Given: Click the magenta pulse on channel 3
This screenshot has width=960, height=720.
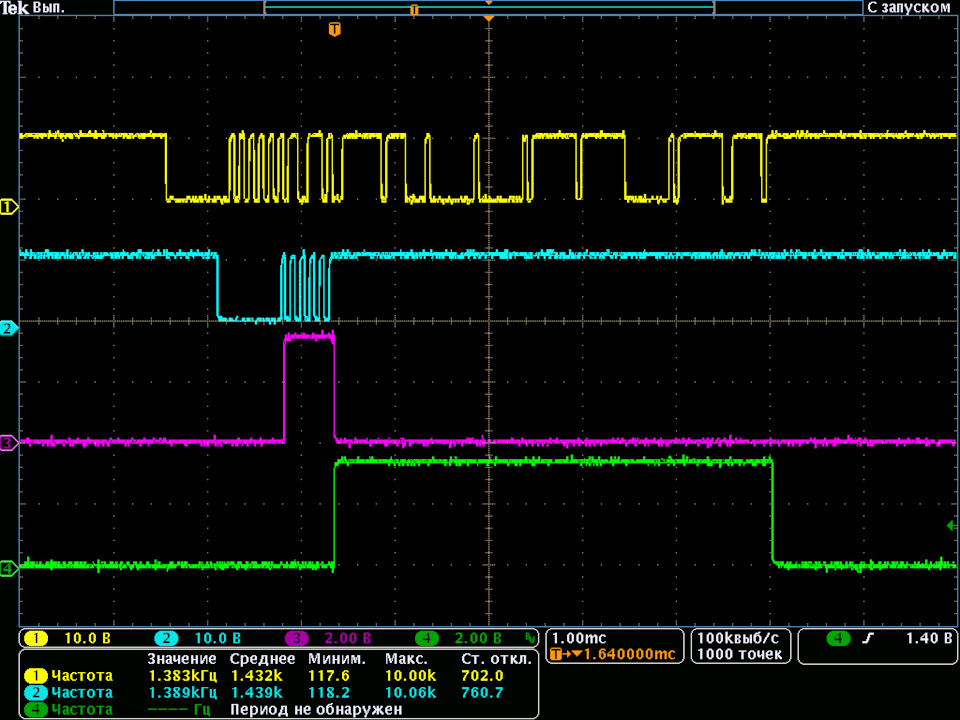Looking at the screenshot, I should pyautogui.click(x=309, y=387).
